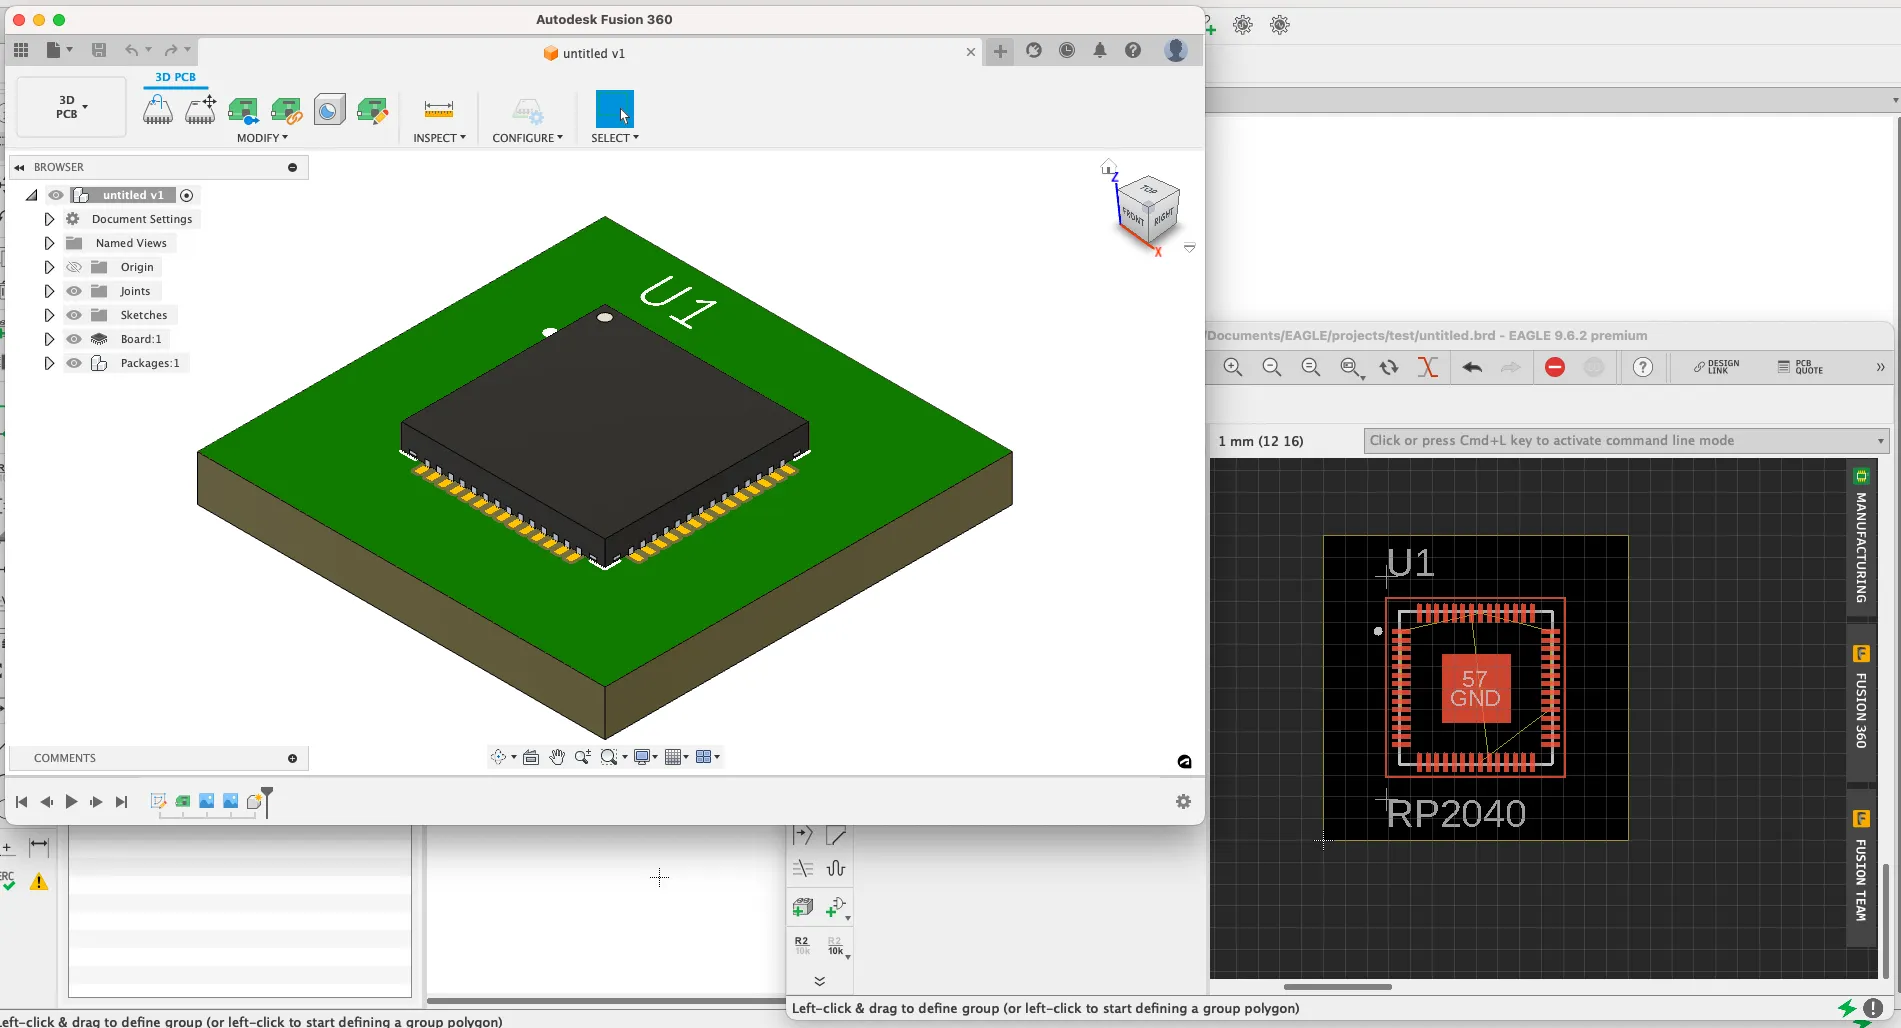
Task: Toggle visibility of Board:1
Action: tap(74, 339)
